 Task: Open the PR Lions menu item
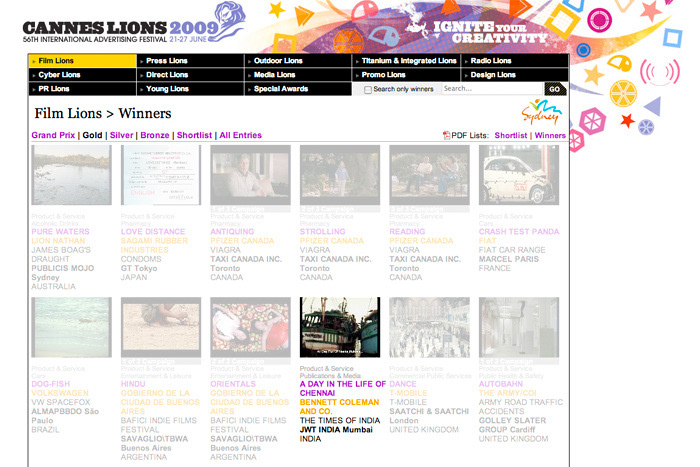click(83, 89)
